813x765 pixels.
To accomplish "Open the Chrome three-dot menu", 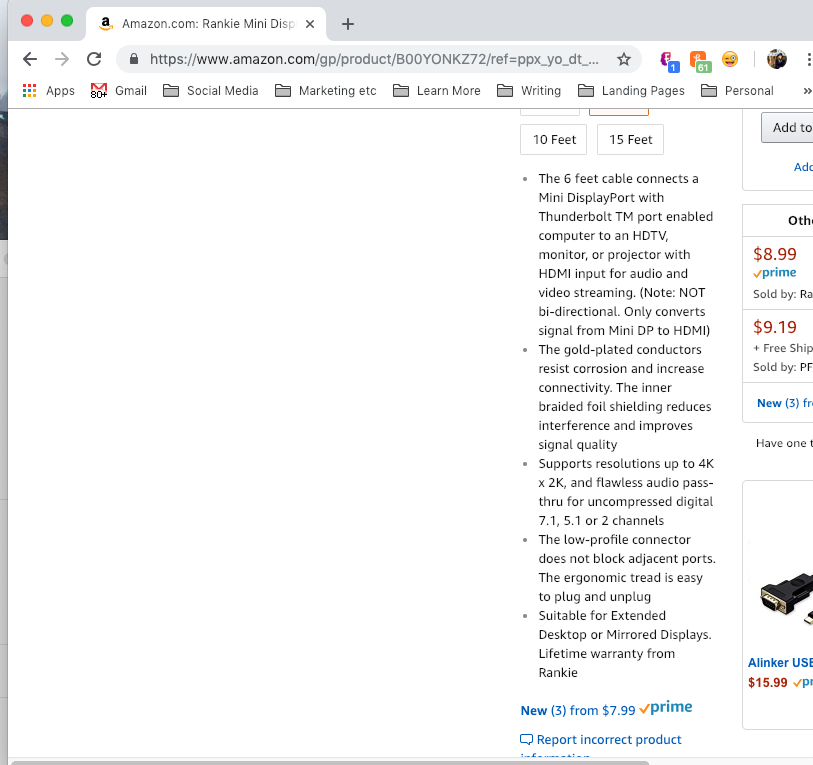I will coord(808,59).
